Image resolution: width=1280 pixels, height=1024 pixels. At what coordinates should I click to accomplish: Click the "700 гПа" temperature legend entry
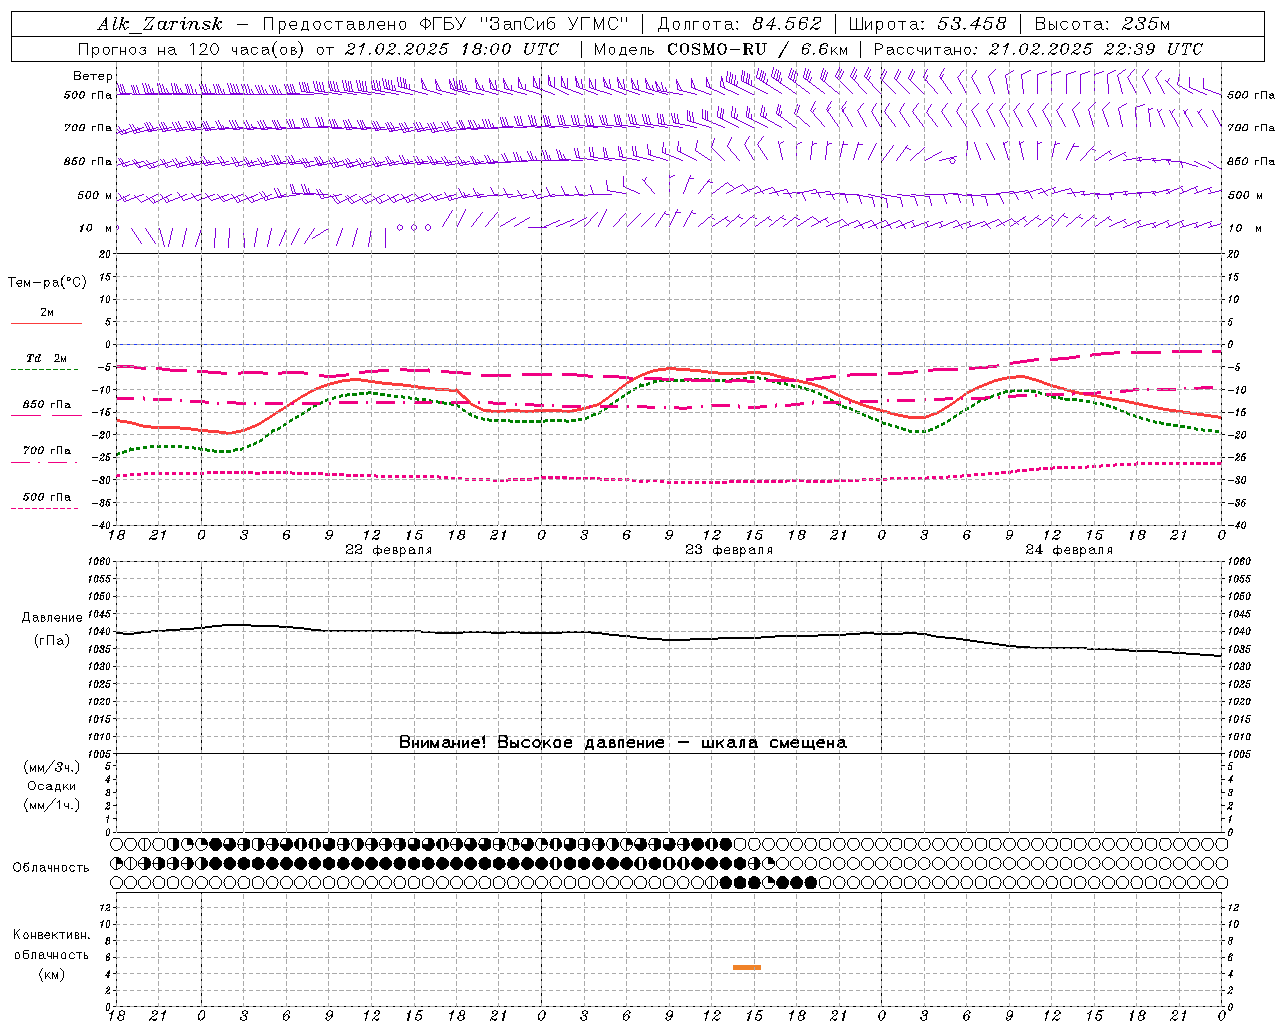pyautogui.click(x=47, y=451)
